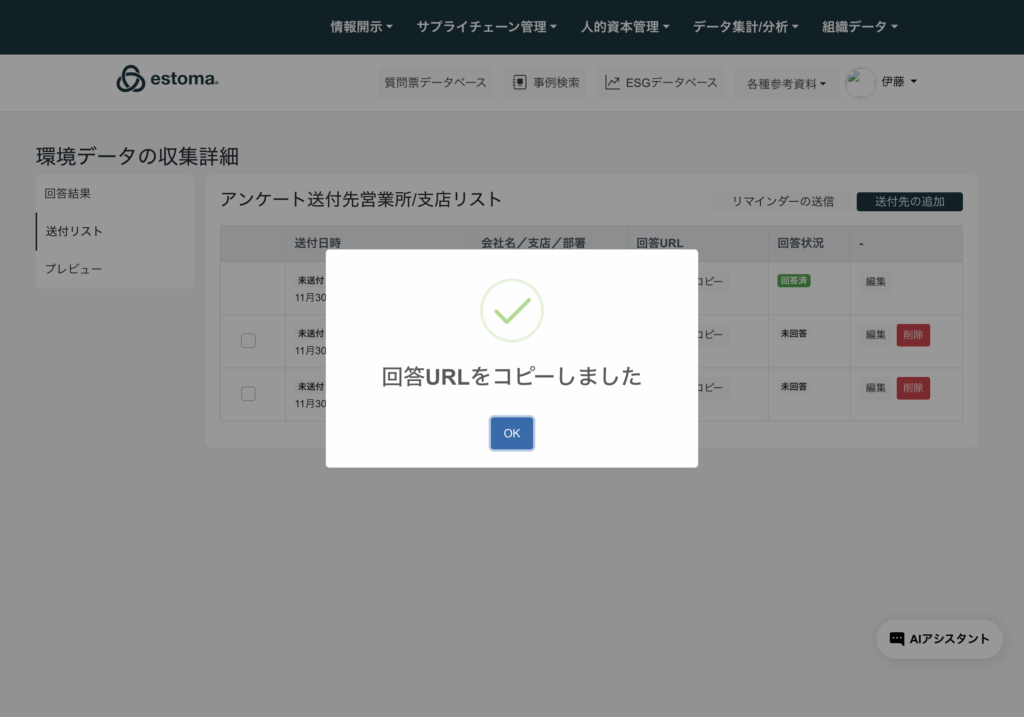Tick the checkbox in the second table row
Image resolution: width=1024 pixels, height=717 pixels.
point(248,341)
